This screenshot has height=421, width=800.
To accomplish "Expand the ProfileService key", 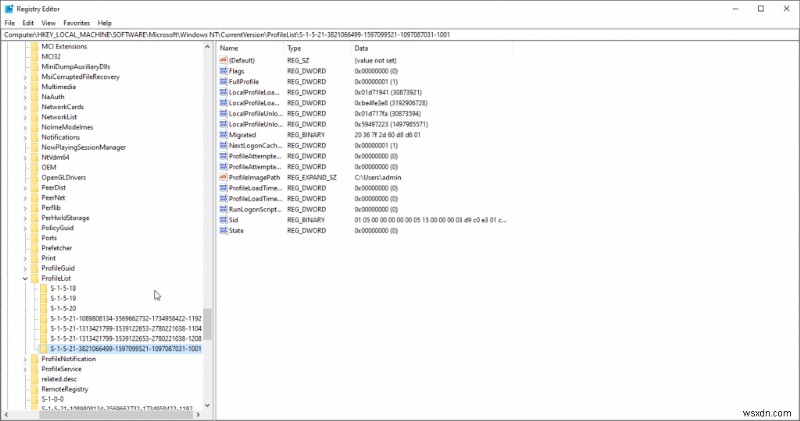I will [25, 369].
